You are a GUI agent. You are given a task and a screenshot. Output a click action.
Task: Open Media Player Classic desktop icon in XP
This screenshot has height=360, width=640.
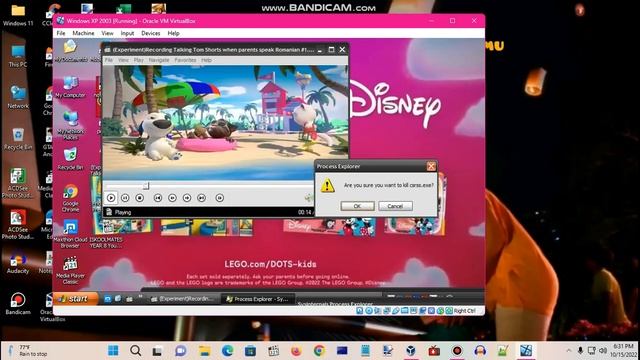70,270
